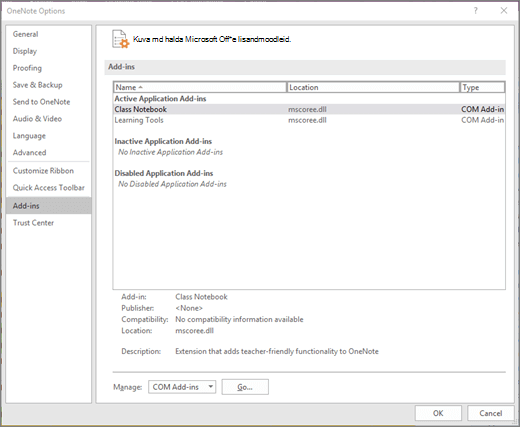Sort by the Location column header
Screen dimensions: 520x427
373,87
